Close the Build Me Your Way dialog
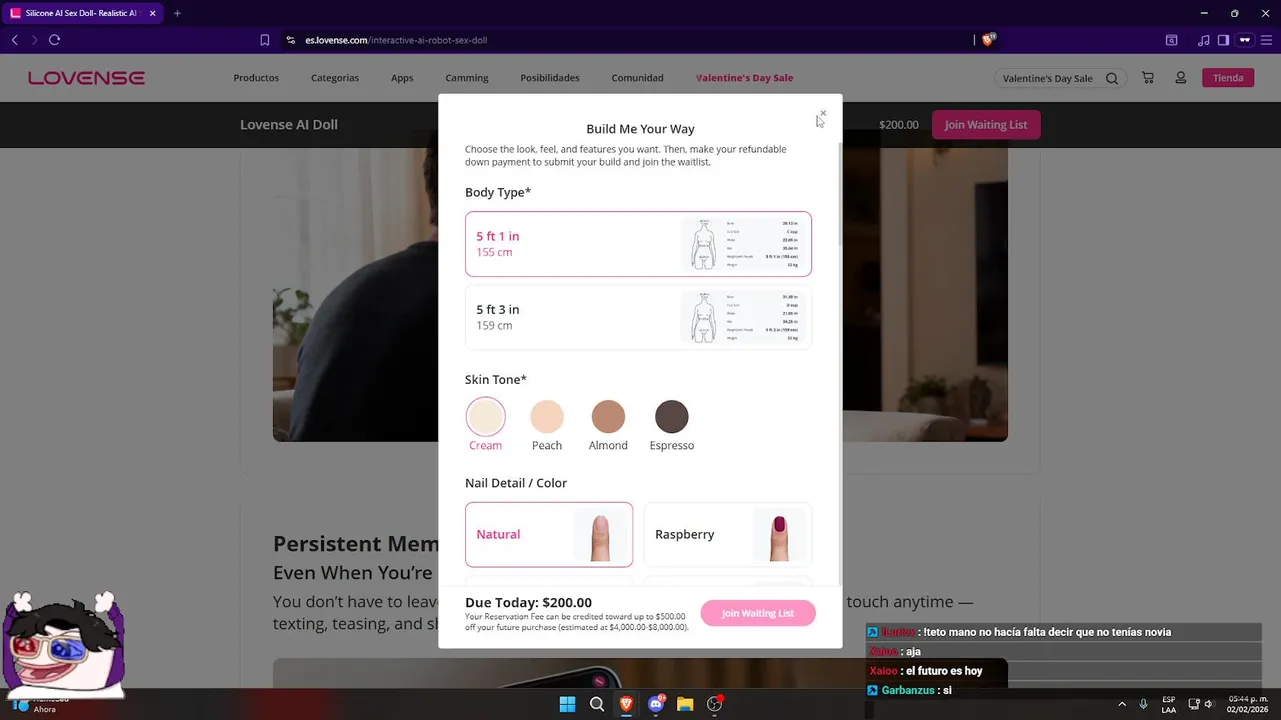 (x=822, y=113)
